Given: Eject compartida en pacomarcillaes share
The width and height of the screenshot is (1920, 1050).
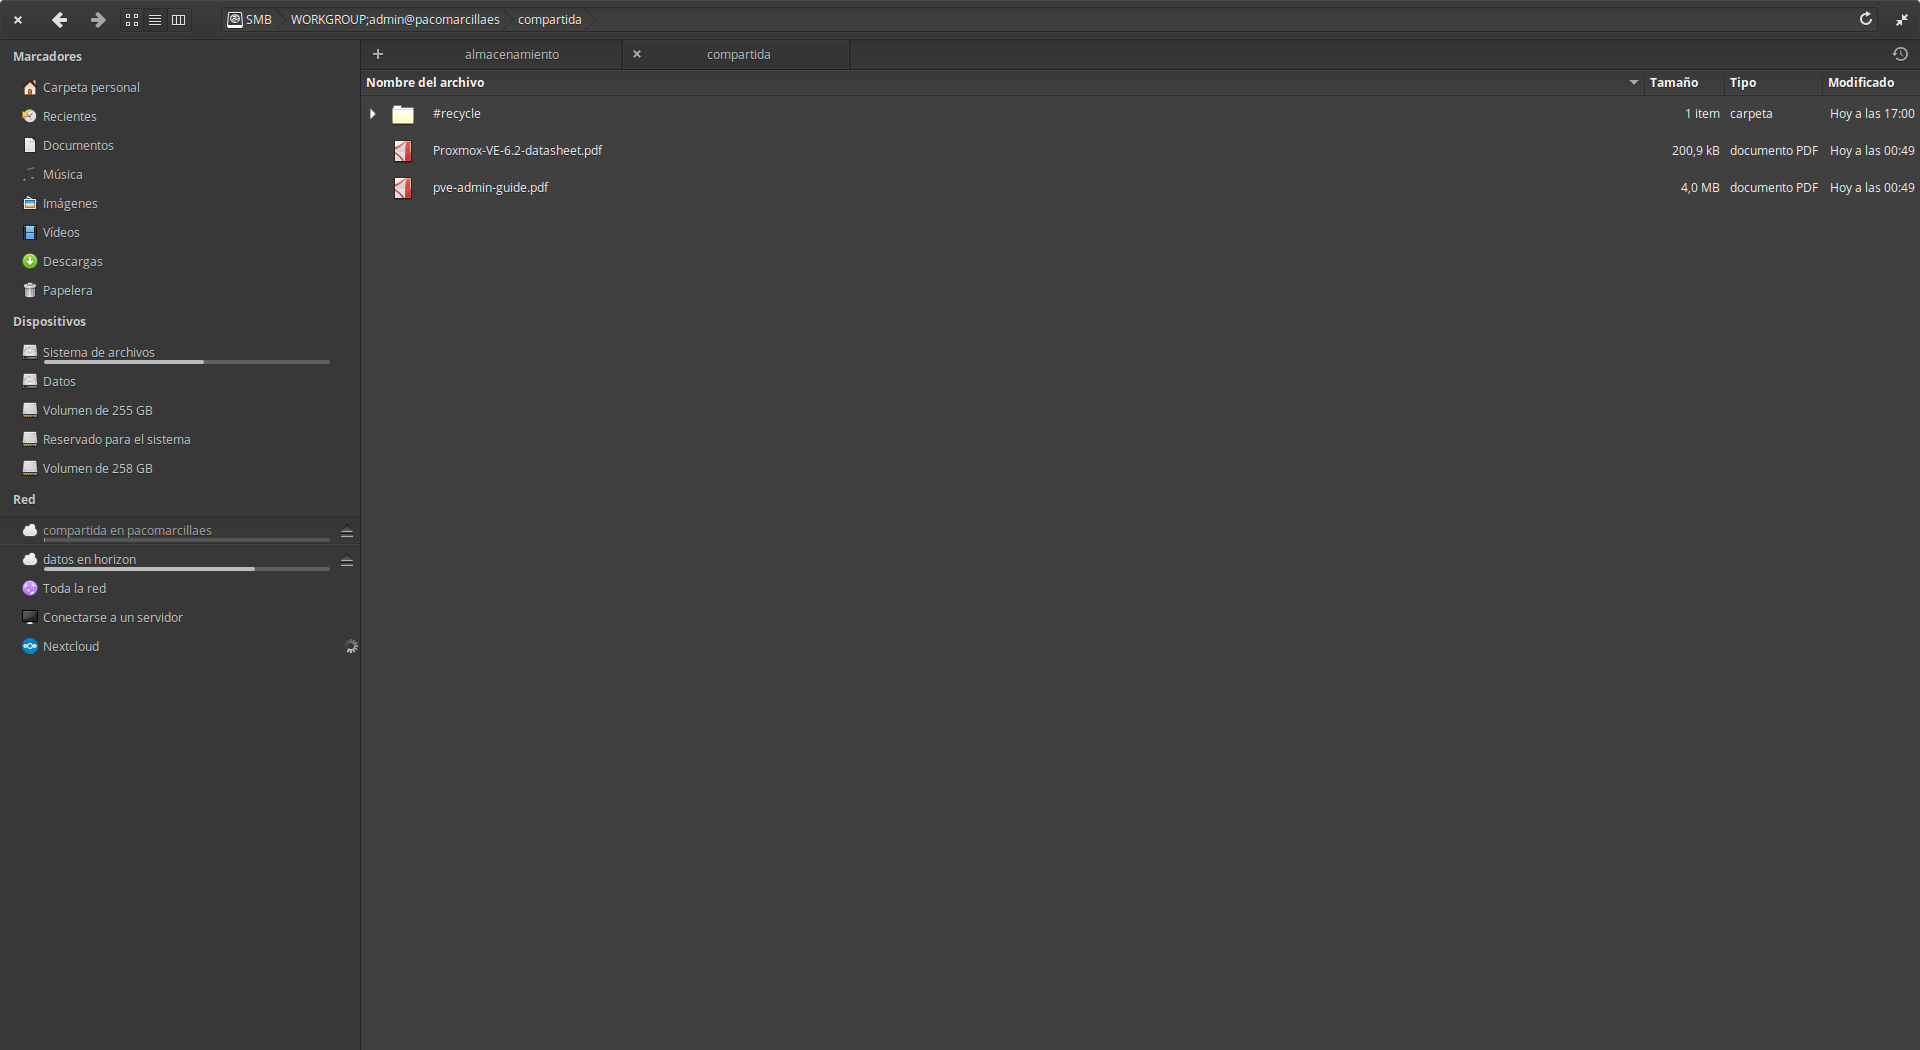Looking at the screenshot, I should [x=347, y=533].
